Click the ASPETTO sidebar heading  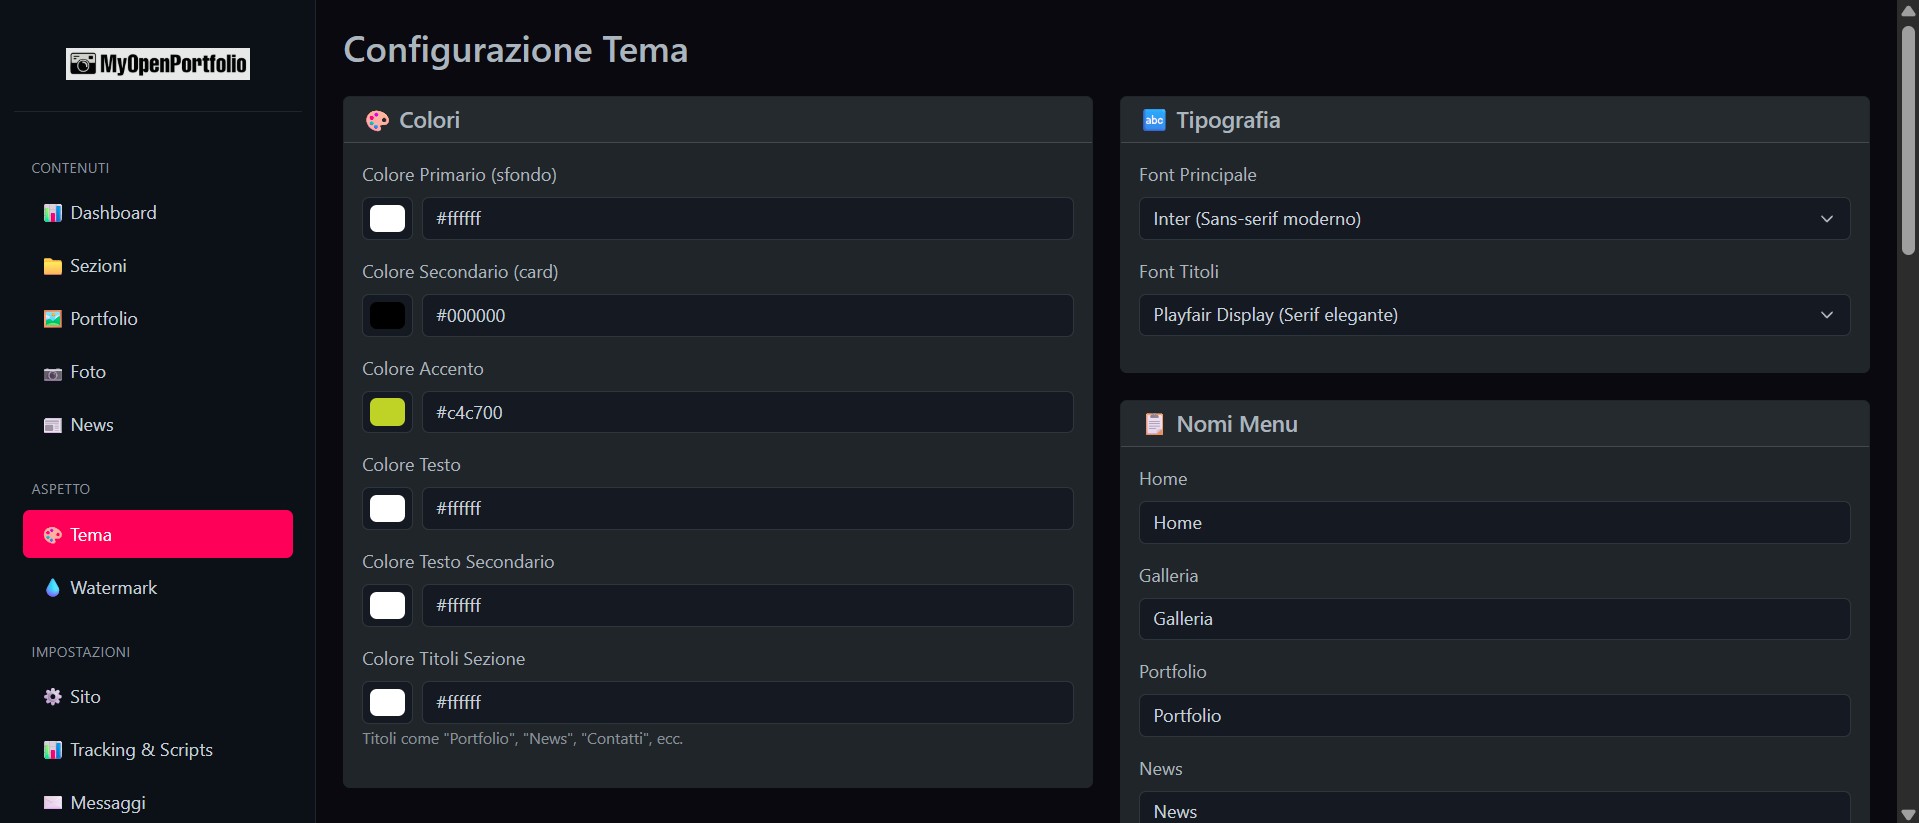point(60,489)
